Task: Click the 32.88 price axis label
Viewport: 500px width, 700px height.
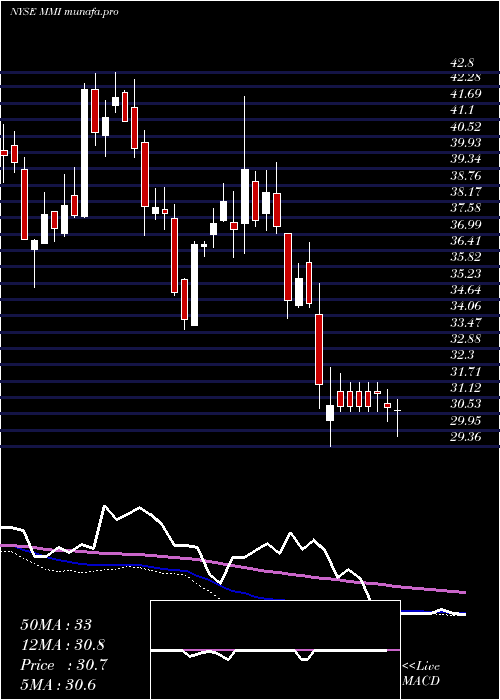Action: (465, 339)
